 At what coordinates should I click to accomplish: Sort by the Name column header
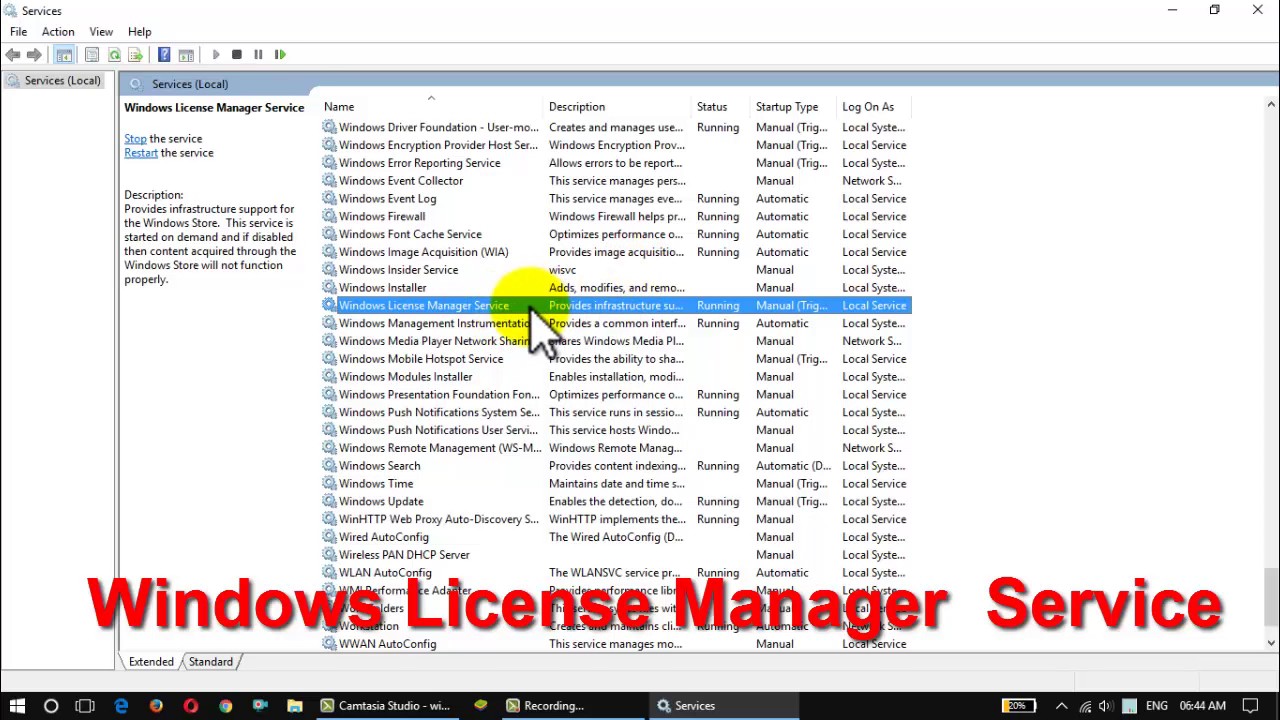430,107
